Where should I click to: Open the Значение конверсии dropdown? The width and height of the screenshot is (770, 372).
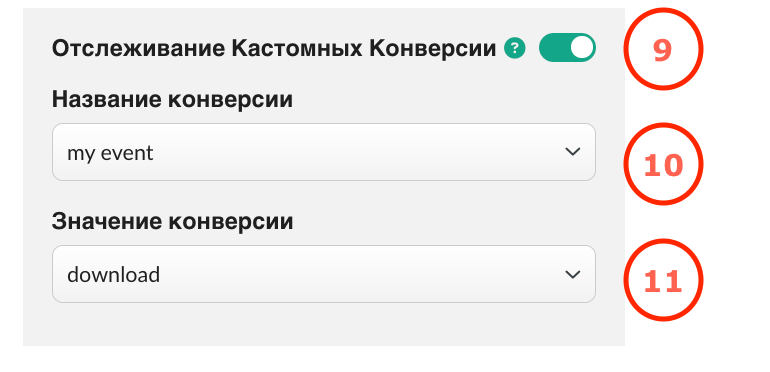[324, 274]
